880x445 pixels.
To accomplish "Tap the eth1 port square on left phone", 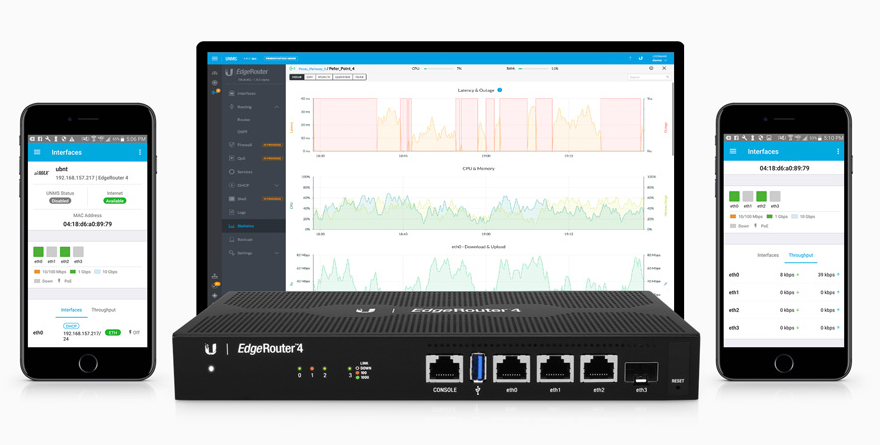I will point(52,252).
